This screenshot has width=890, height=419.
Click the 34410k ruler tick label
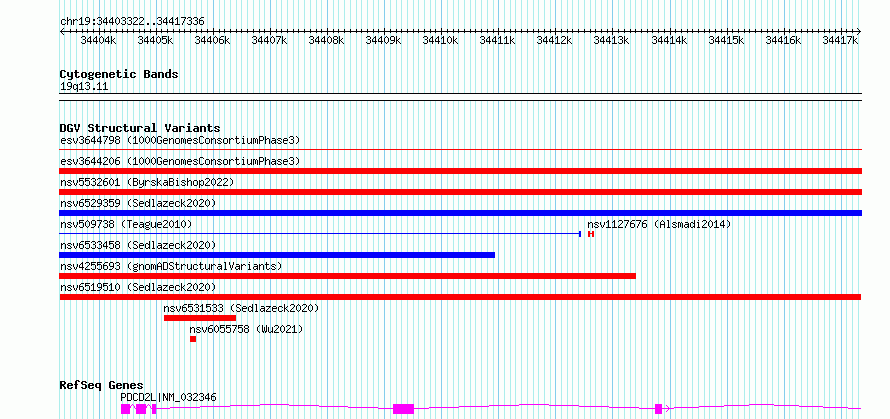[440, 40]
